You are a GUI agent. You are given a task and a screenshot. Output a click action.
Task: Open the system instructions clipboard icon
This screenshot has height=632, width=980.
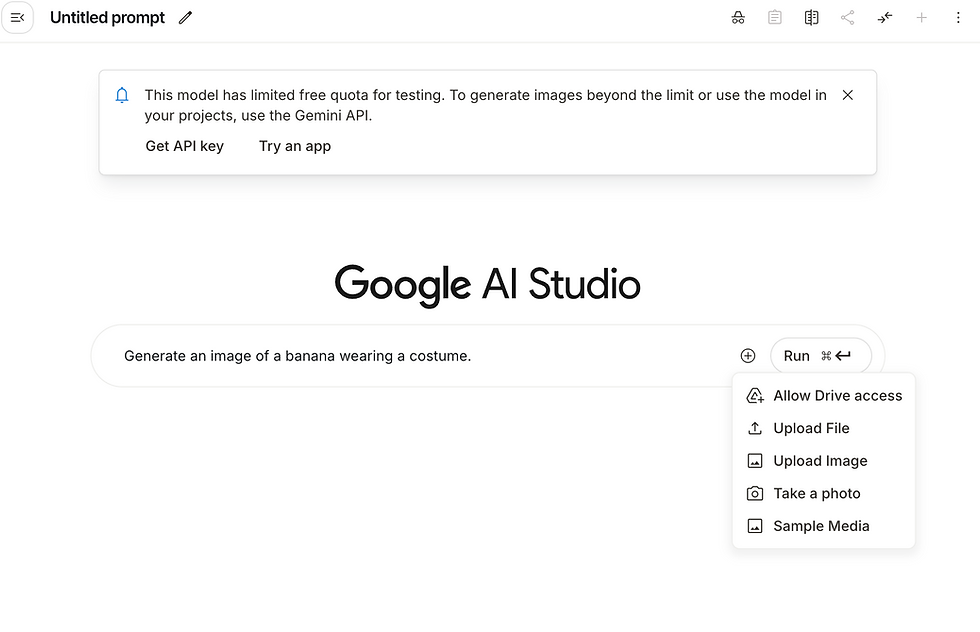[775, 18]
